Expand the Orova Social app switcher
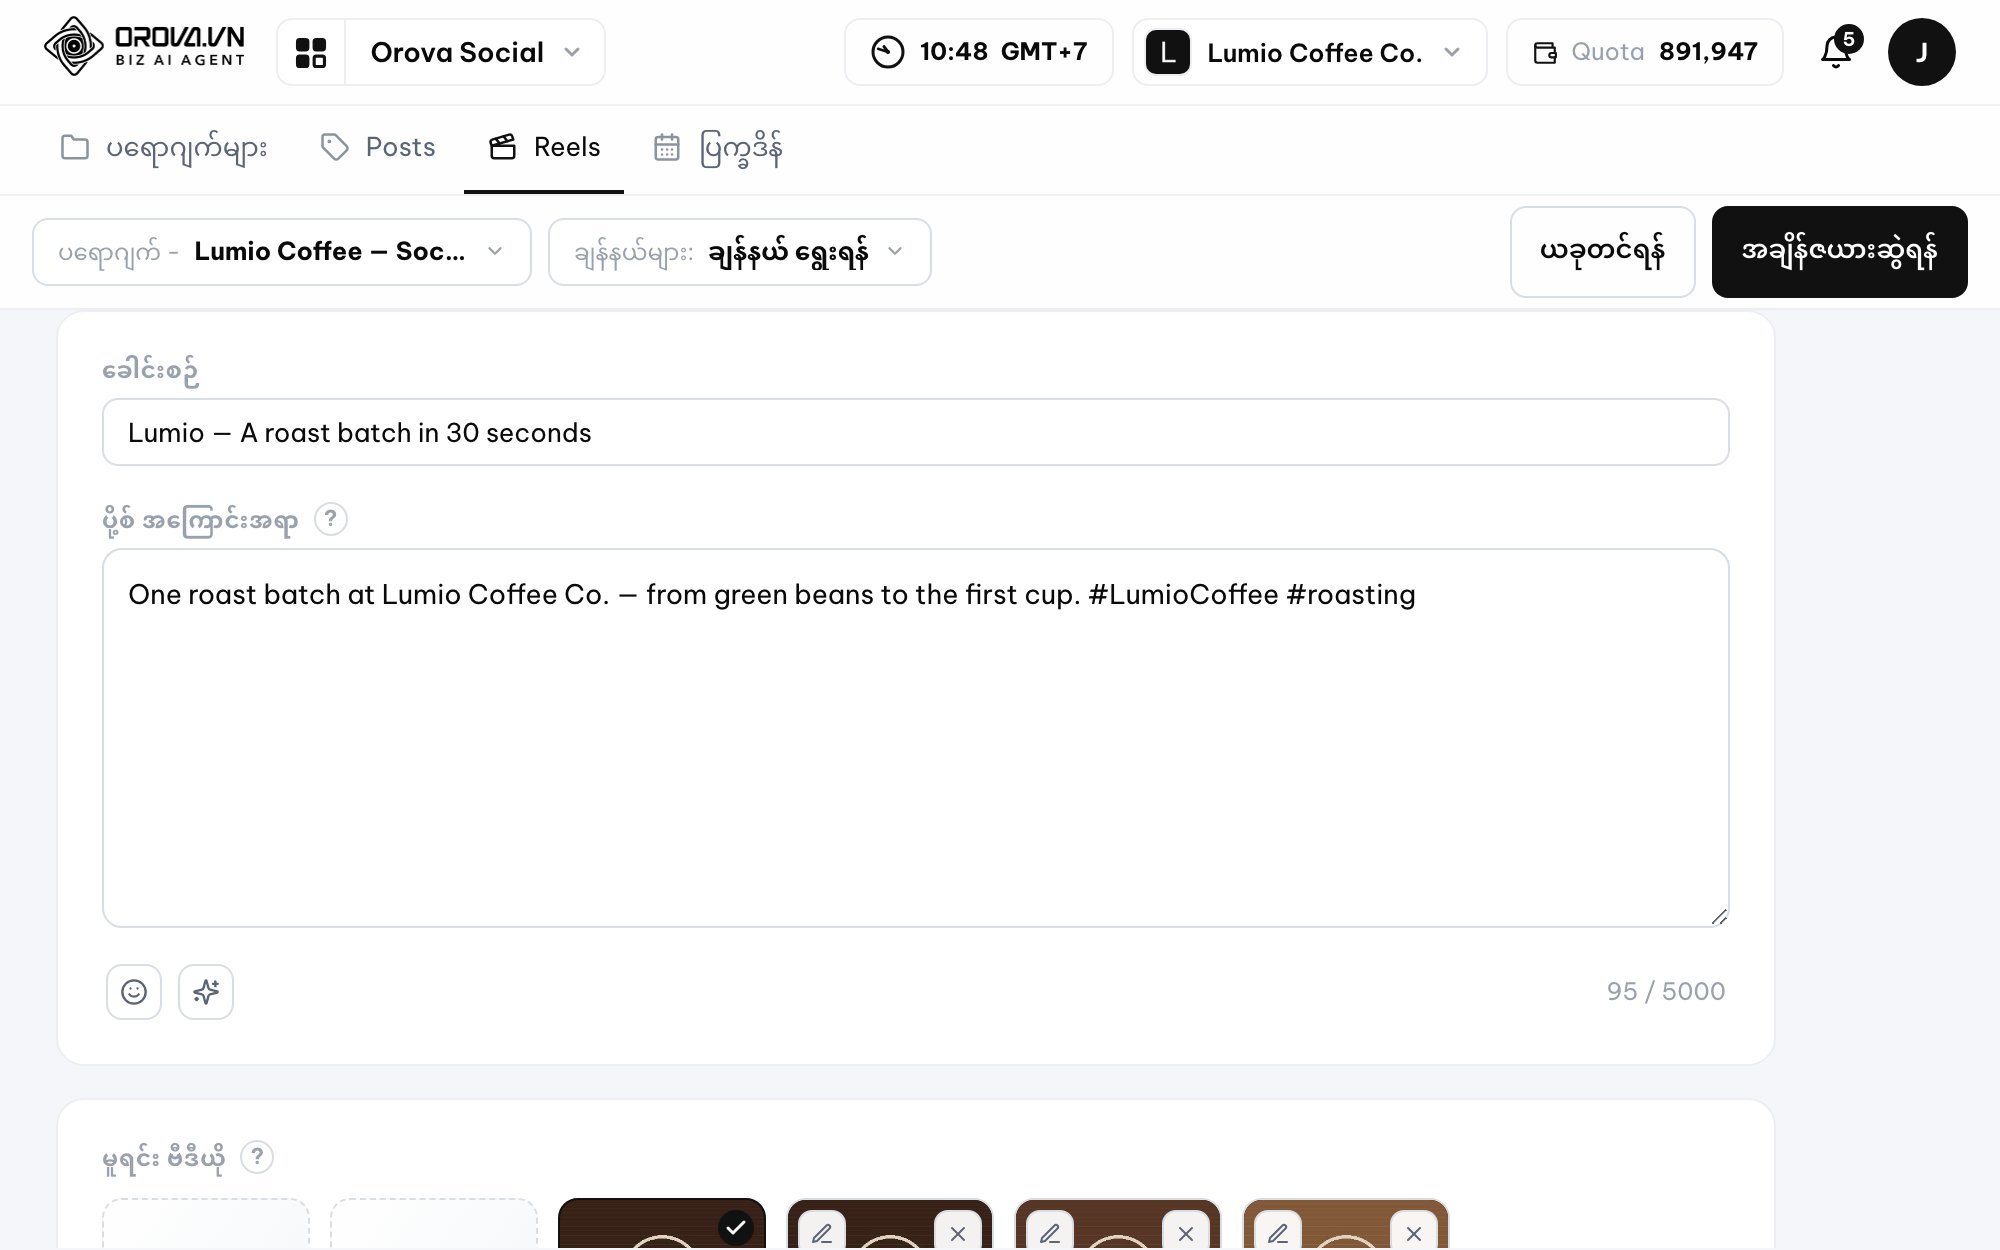The image size is (2000, 1250). tap(475, 52)
